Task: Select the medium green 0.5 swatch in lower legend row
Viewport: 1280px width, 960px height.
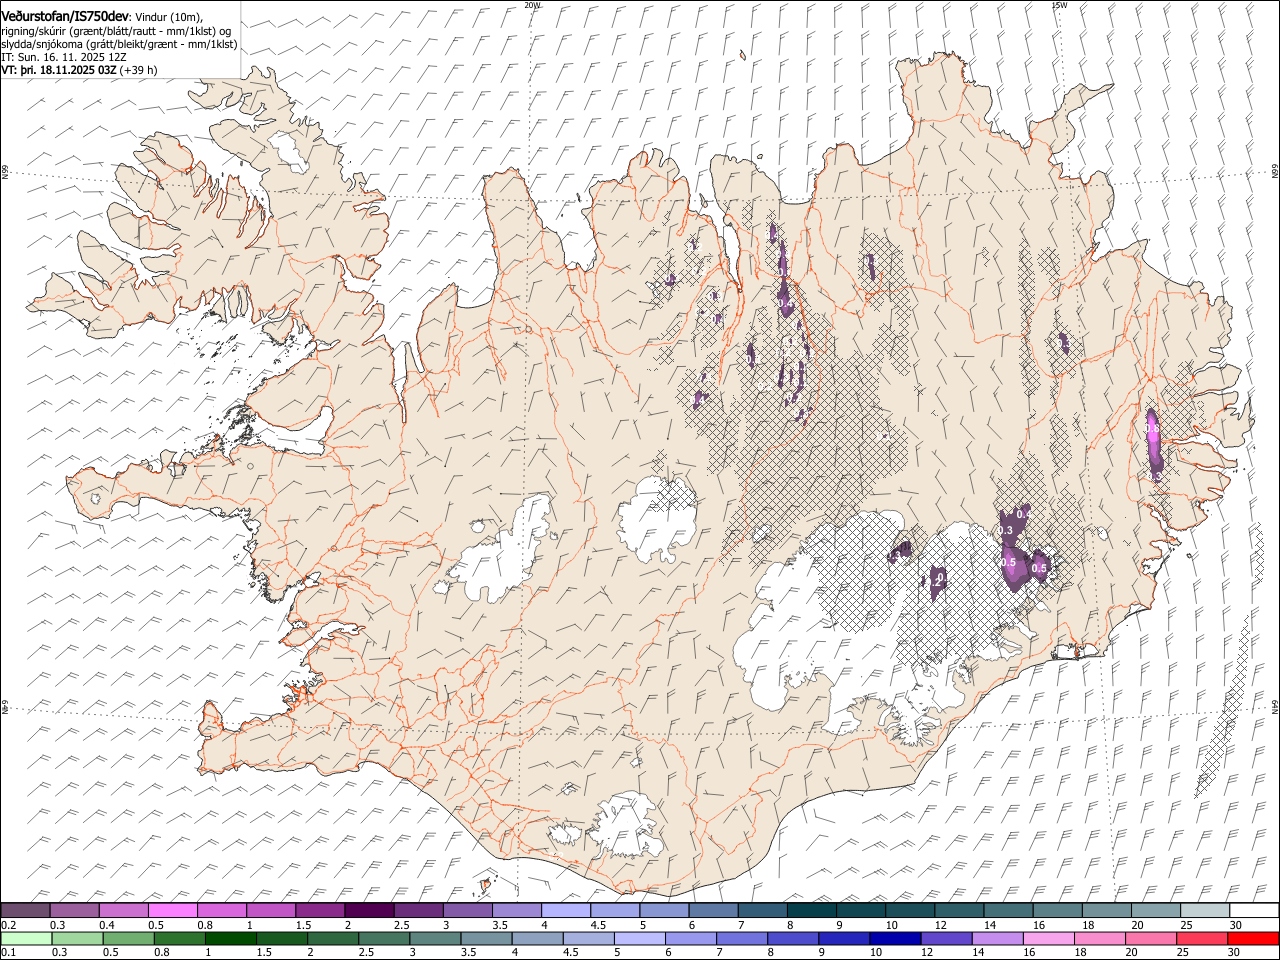Action: tap(129, 939)
